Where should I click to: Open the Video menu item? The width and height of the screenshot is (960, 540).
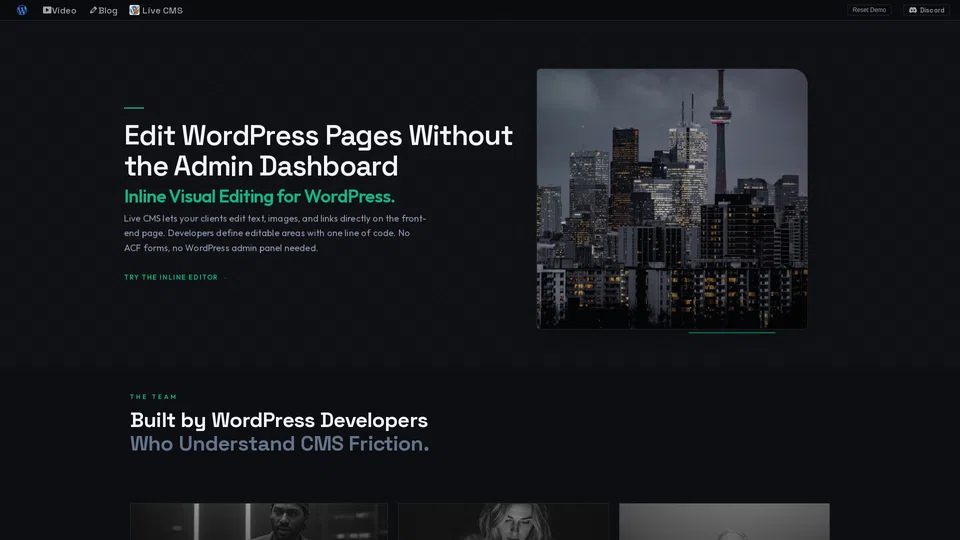coord(59,10)
